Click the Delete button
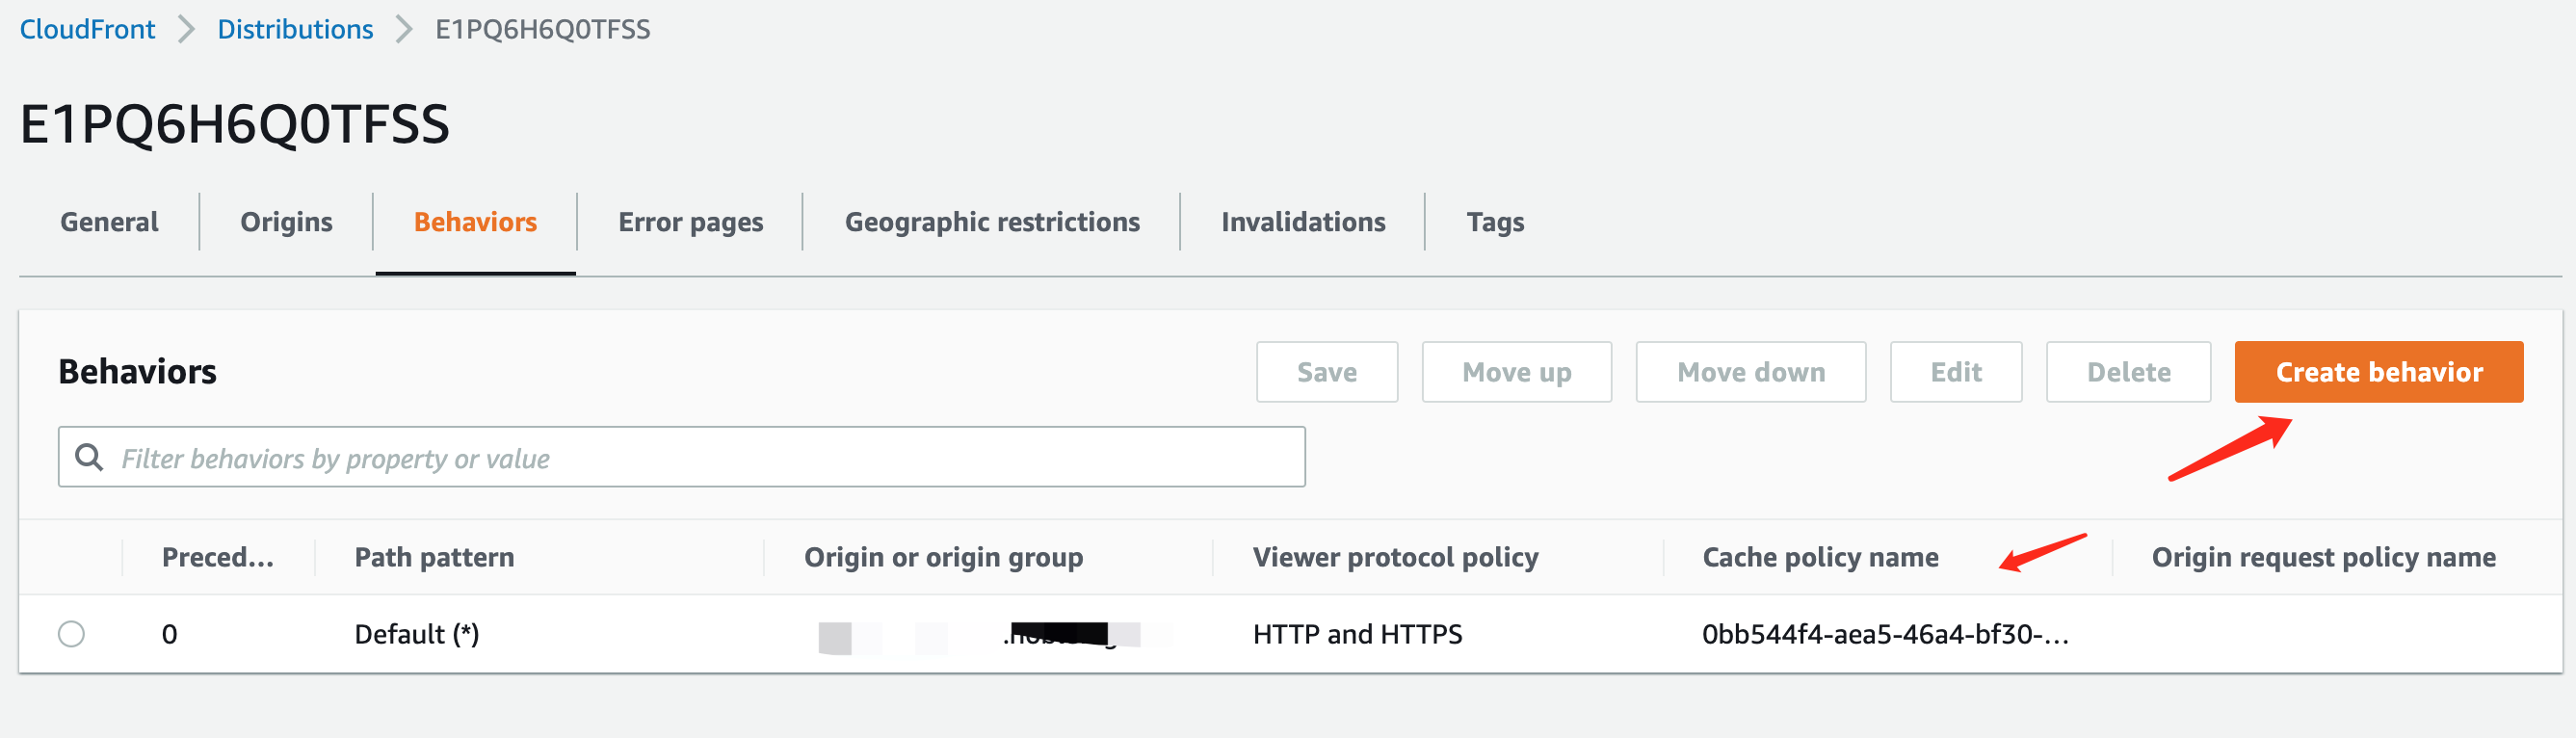The width and height of the screenshot is (2576, 738). [x=2128, y=372]
